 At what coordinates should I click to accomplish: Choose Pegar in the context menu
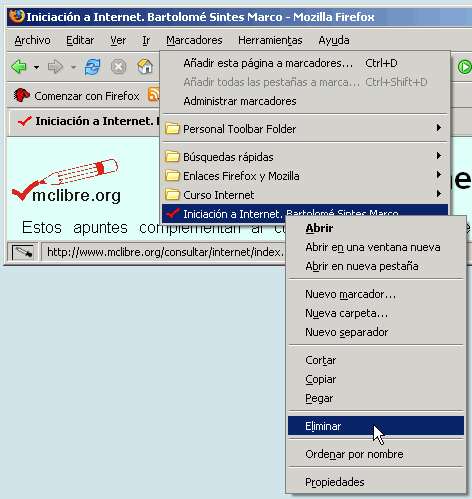(x=376, y=398)
